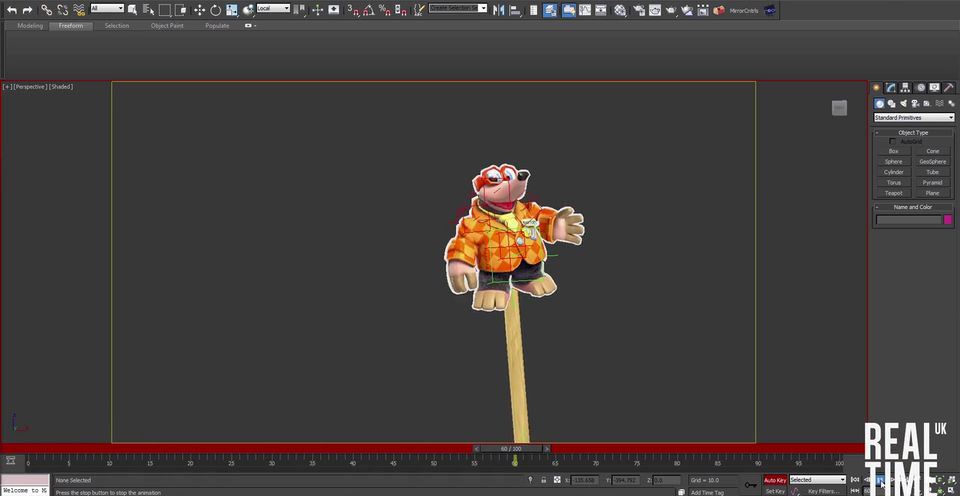Switch to the Freeform ribbon tab
The height and width of the screenshot is (496, 960).
tap(71, 26)
